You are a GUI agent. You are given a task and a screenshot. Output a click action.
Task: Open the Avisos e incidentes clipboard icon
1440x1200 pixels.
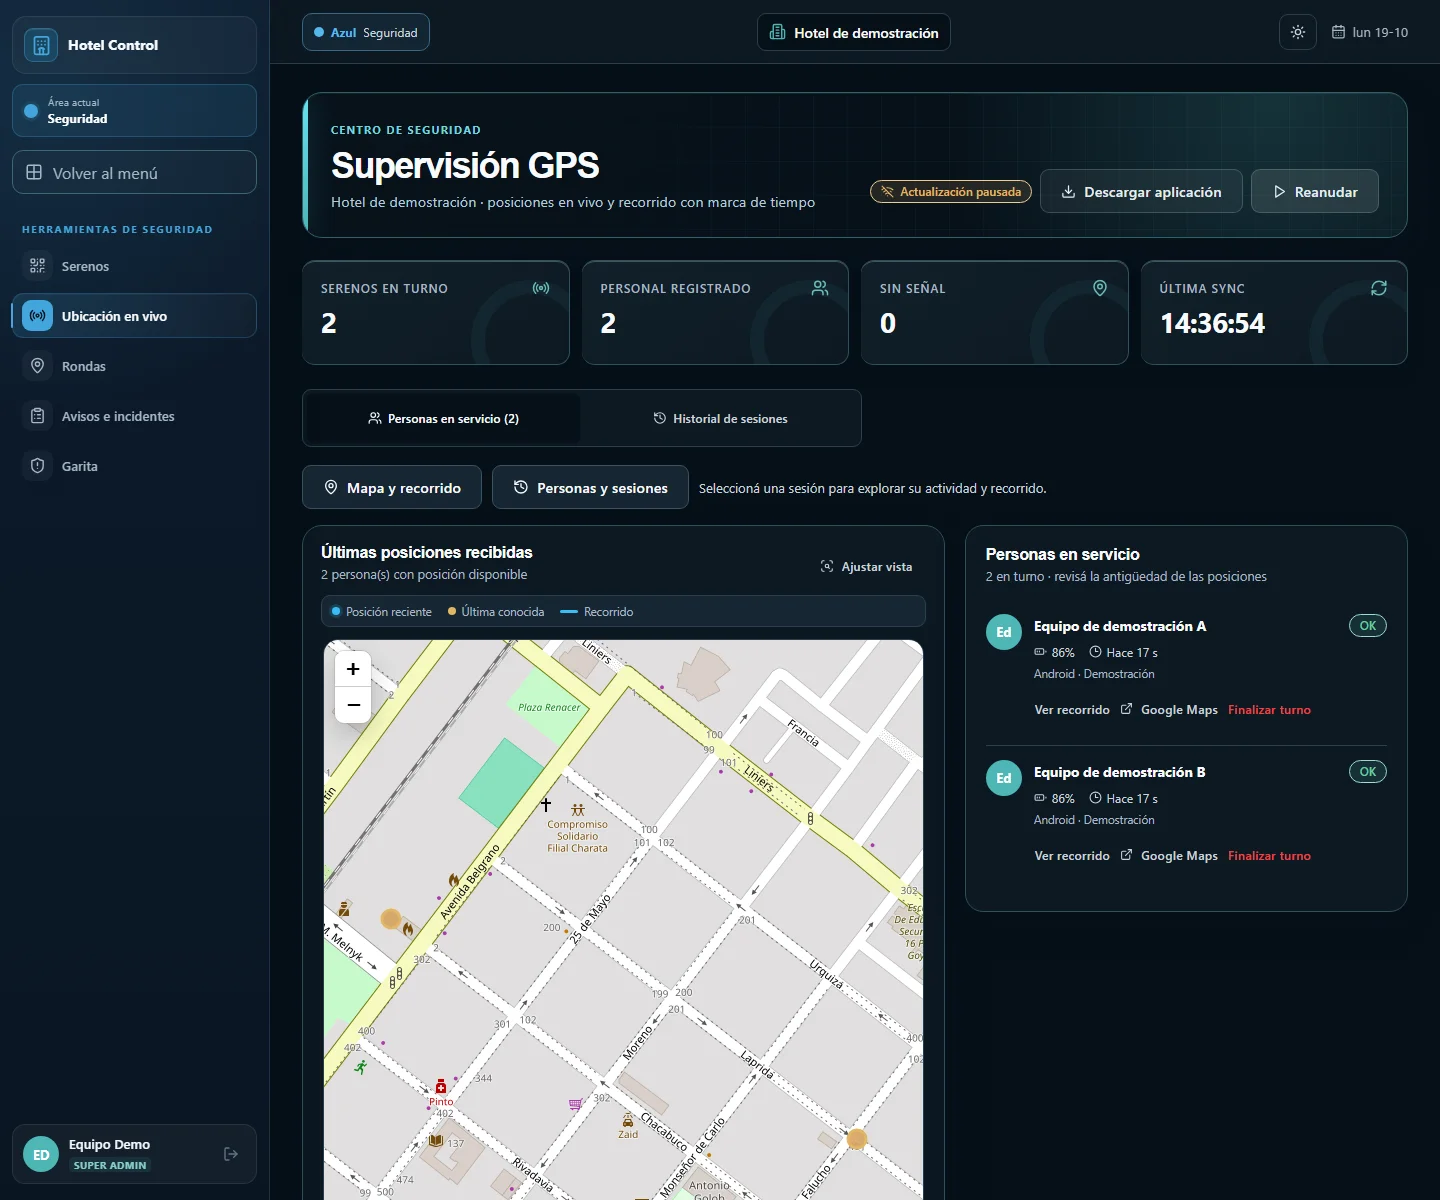(38, 416)
